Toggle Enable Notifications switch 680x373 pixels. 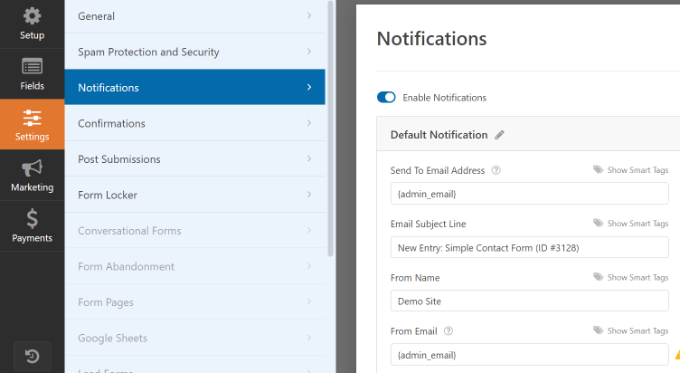coord(386,97)
